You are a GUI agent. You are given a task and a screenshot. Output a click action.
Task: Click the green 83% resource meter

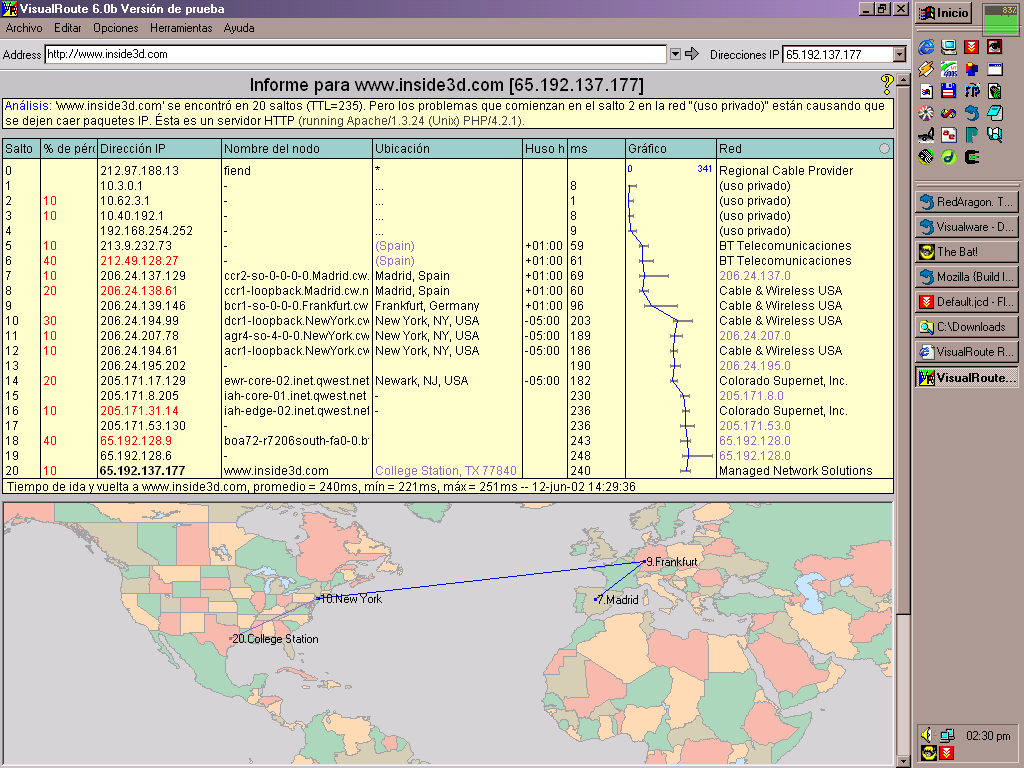[x=1000, y=19]
